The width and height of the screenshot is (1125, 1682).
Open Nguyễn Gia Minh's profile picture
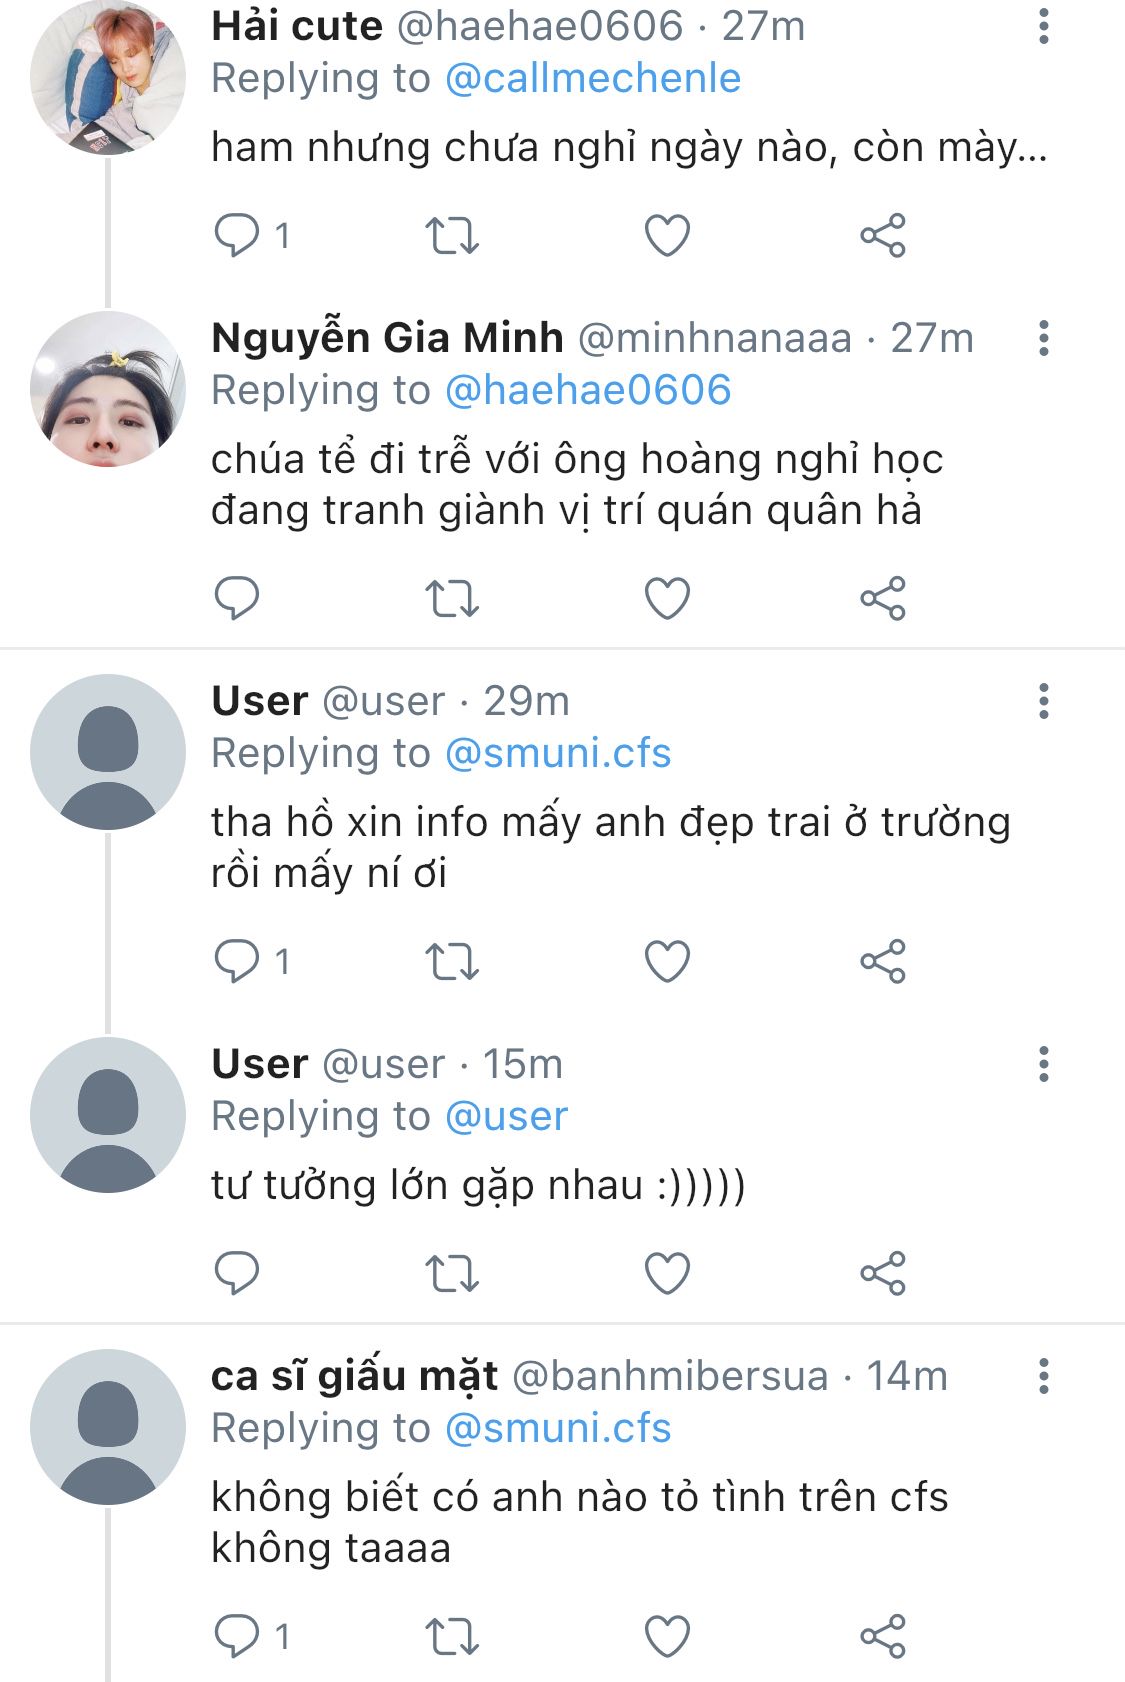click(x=108, y=389)
